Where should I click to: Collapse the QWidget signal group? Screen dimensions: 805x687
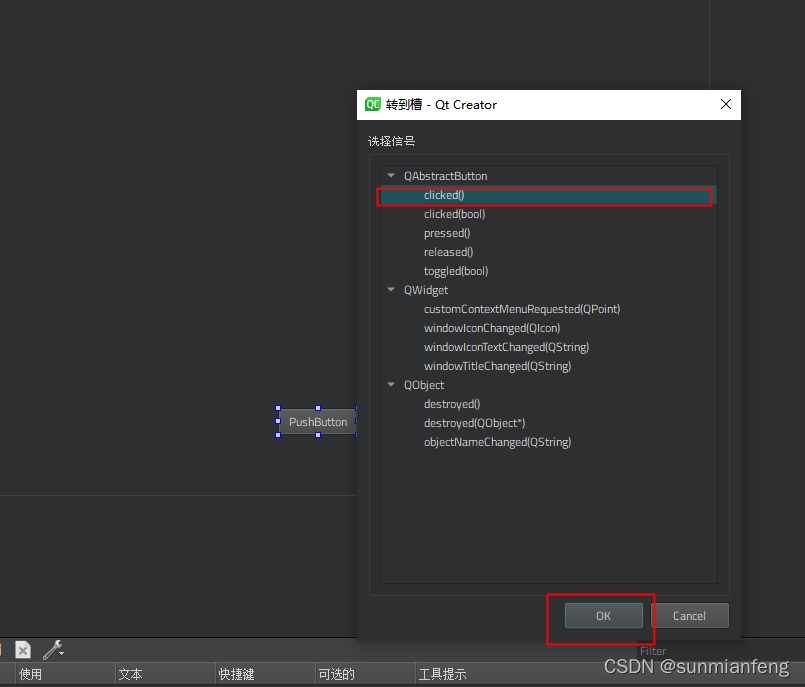[390, 289]
